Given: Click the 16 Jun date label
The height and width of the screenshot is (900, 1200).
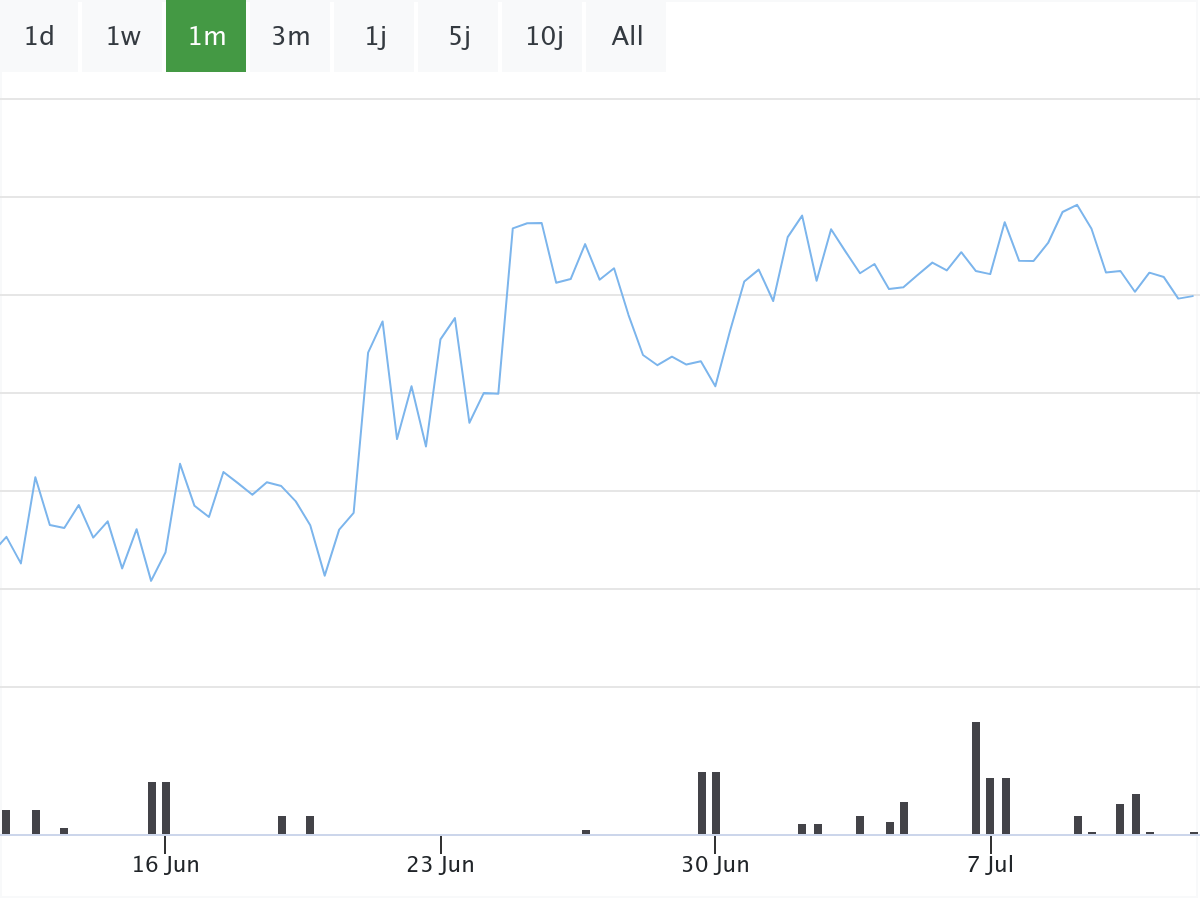Looking at the screenshot, I should tap(166, 865).
